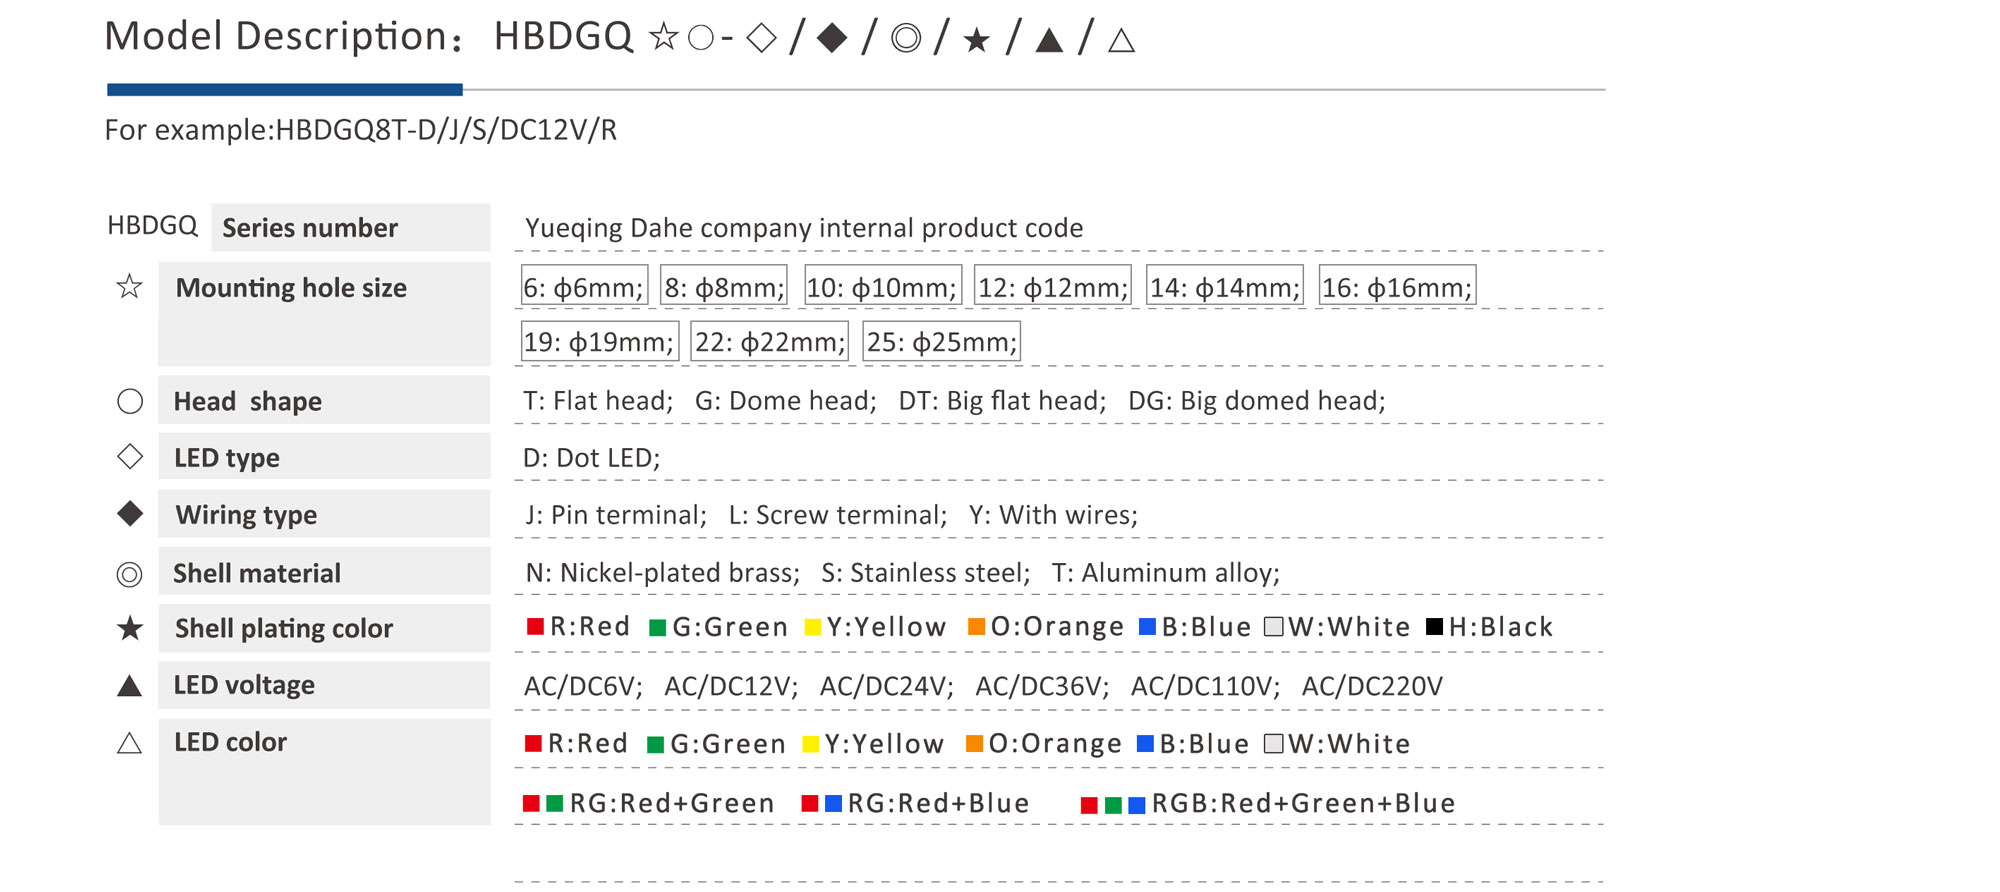Click the 'RG:Red+Blue' label
This screenshot has height=892, width=2000.
point(938,803)
